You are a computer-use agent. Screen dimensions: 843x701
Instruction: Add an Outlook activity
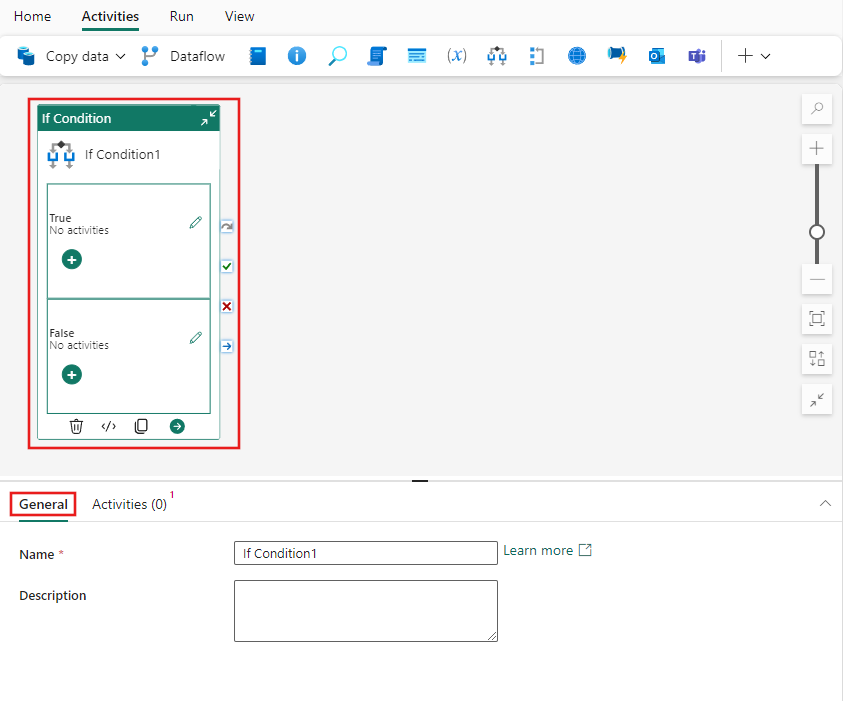[657, 56]
